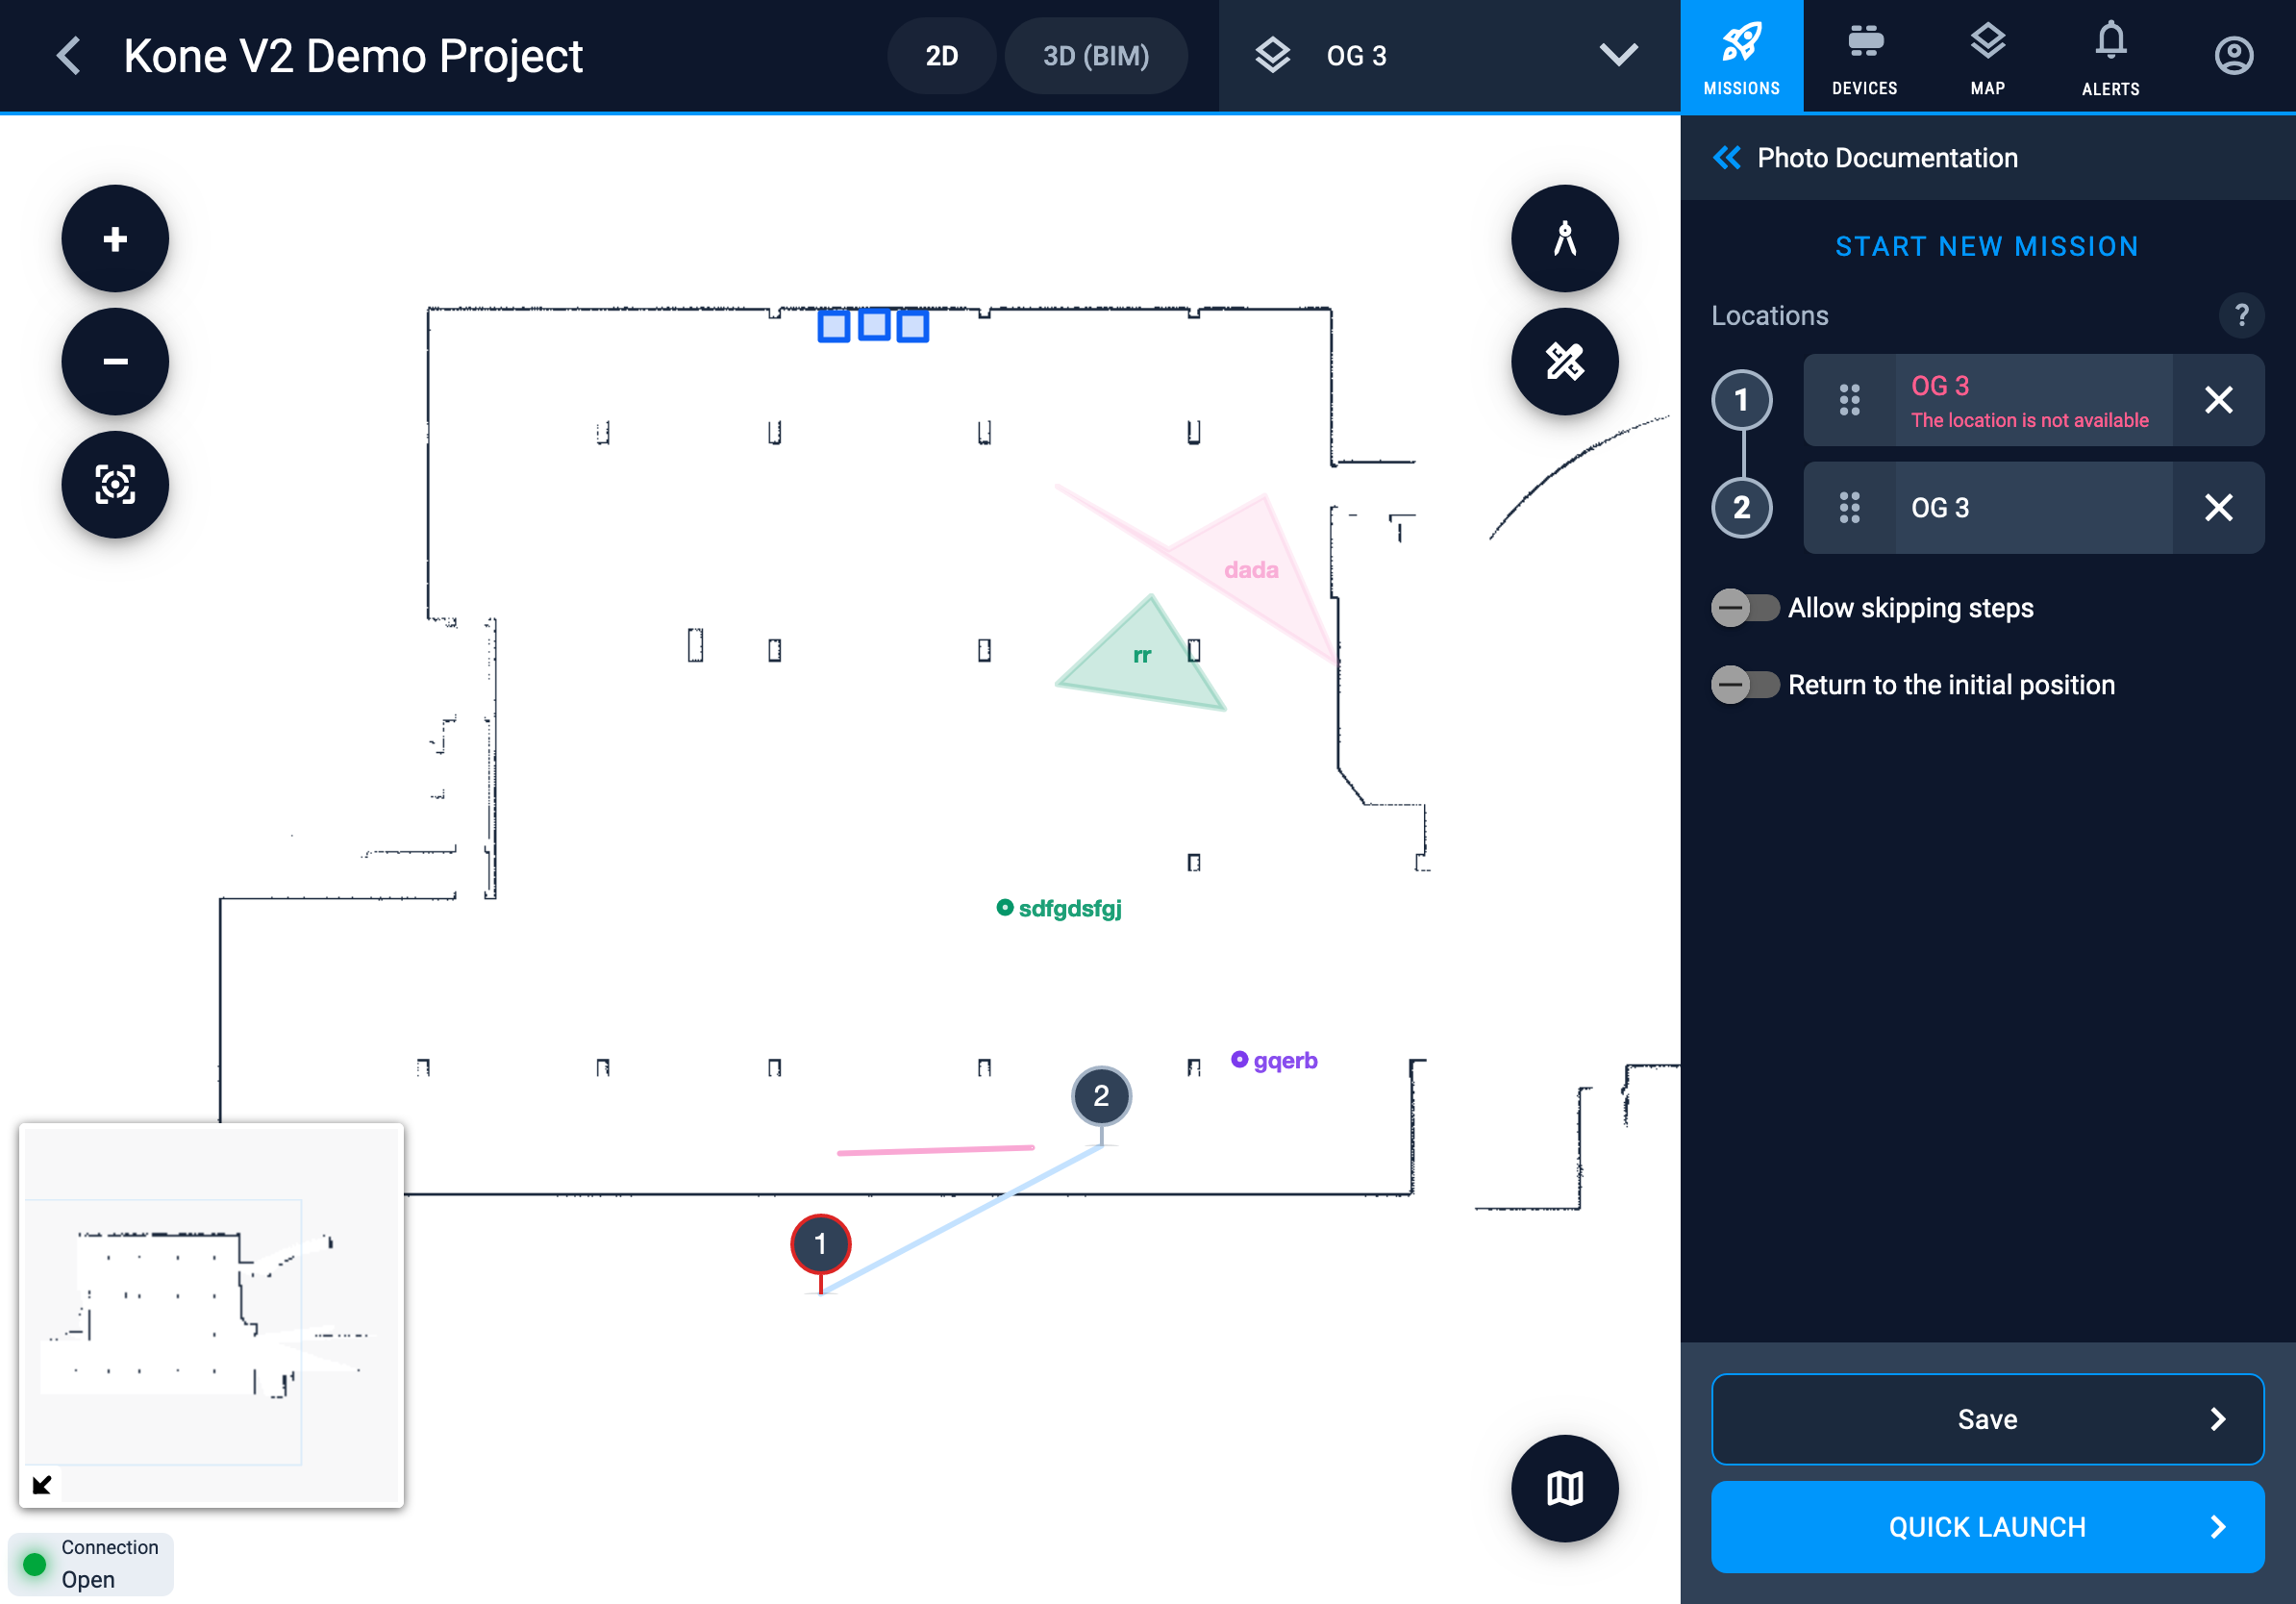This screenshot has height=1604, width=2296.
Task: Open the user profile account icon
Action: [2233, 56]
